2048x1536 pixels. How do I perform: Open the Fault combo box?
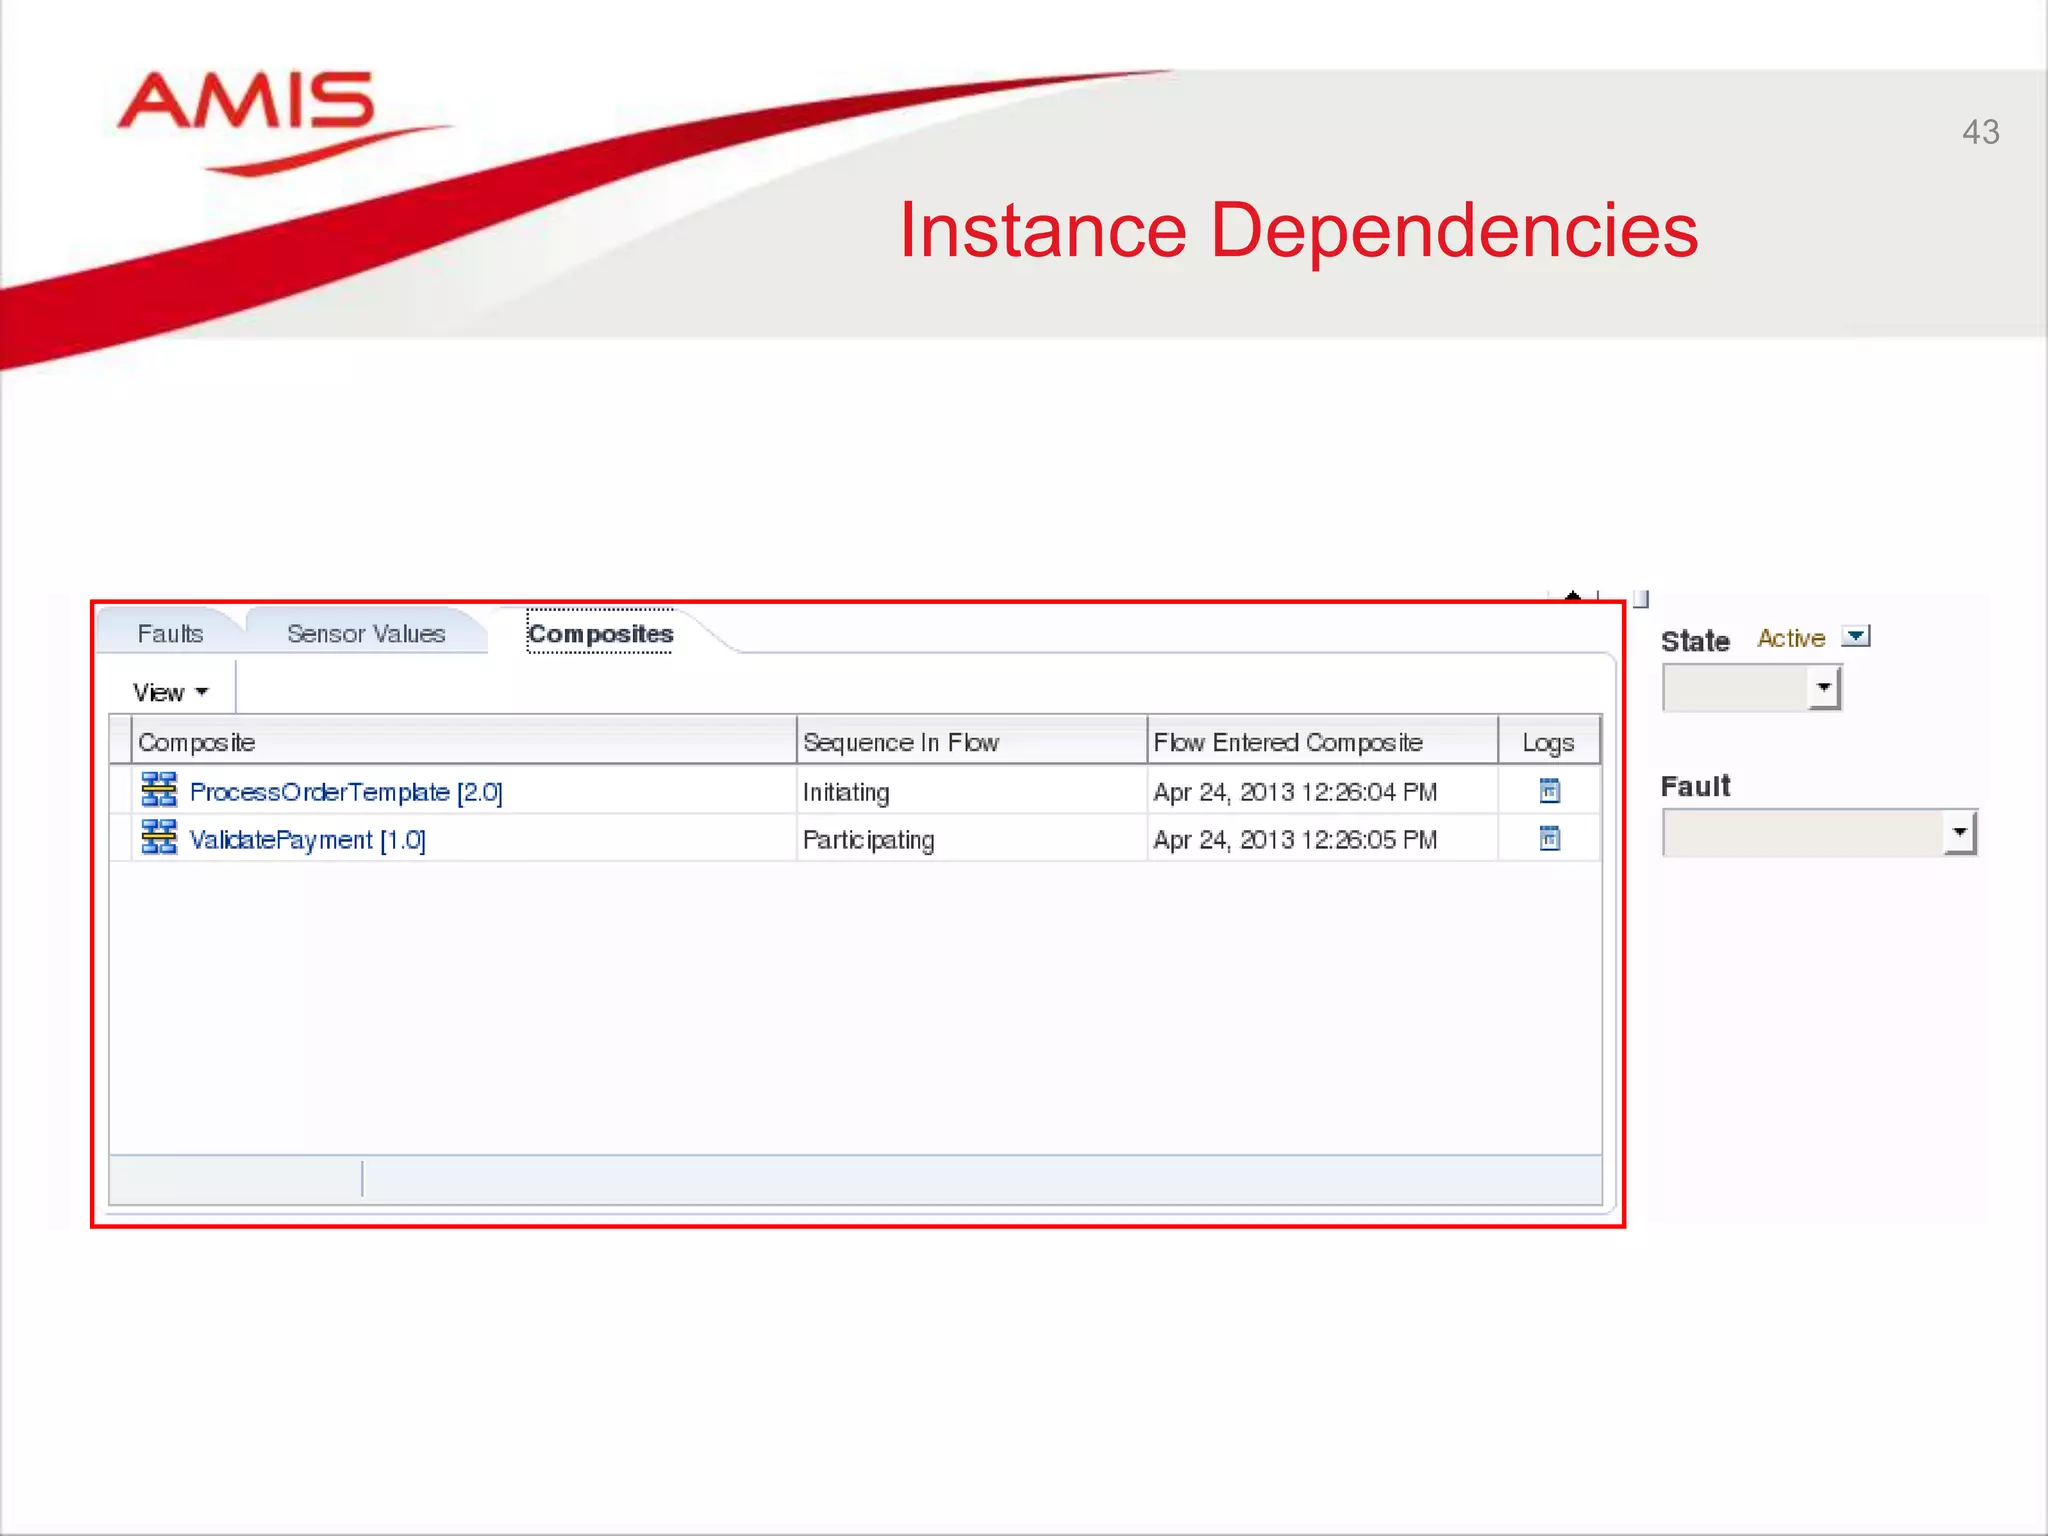1820,832
